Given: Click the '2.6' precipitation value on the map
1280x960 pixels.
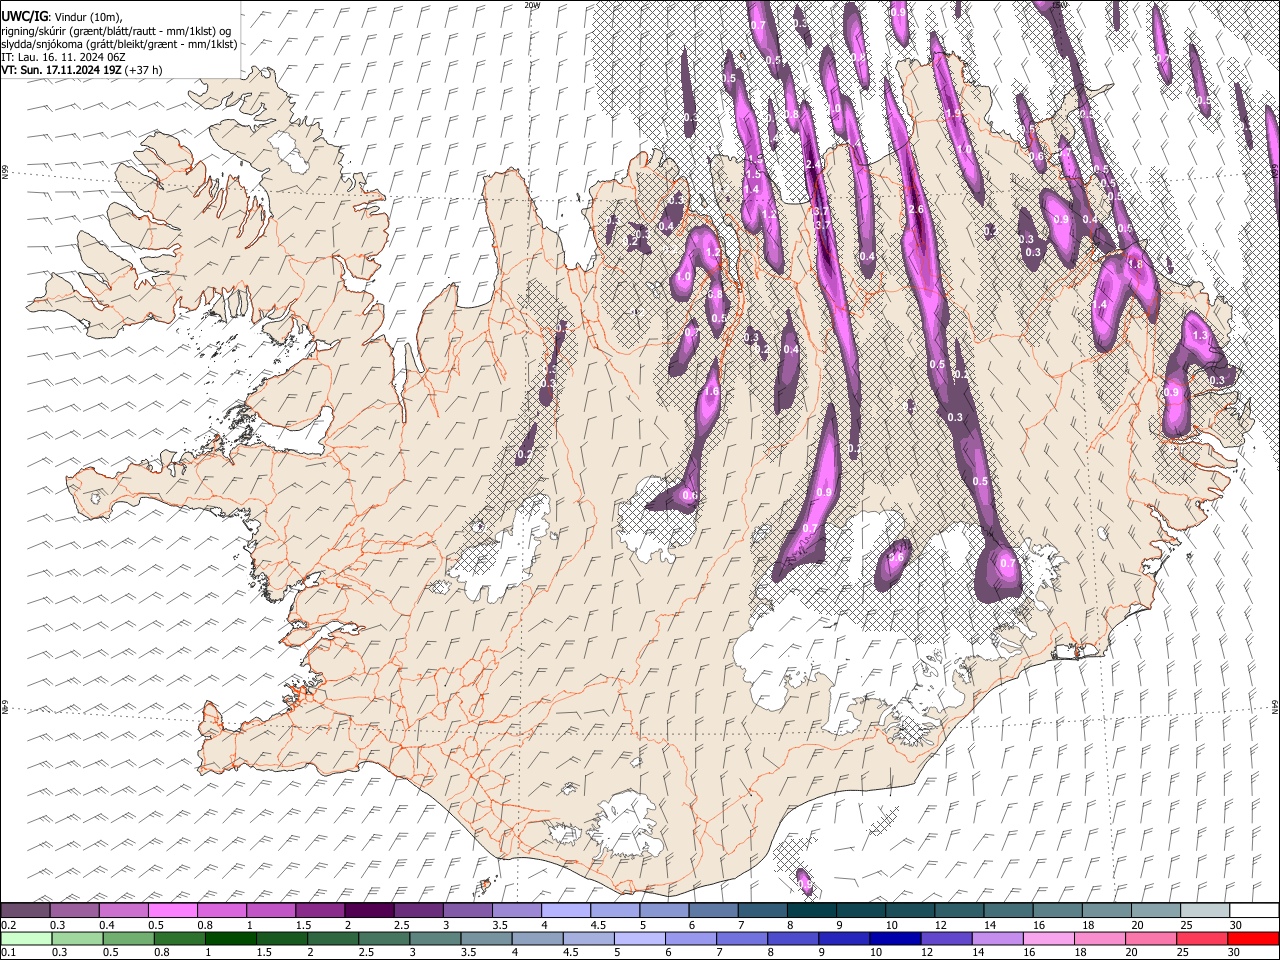Looking at the screenshot, I should click(x=917, y=210).
